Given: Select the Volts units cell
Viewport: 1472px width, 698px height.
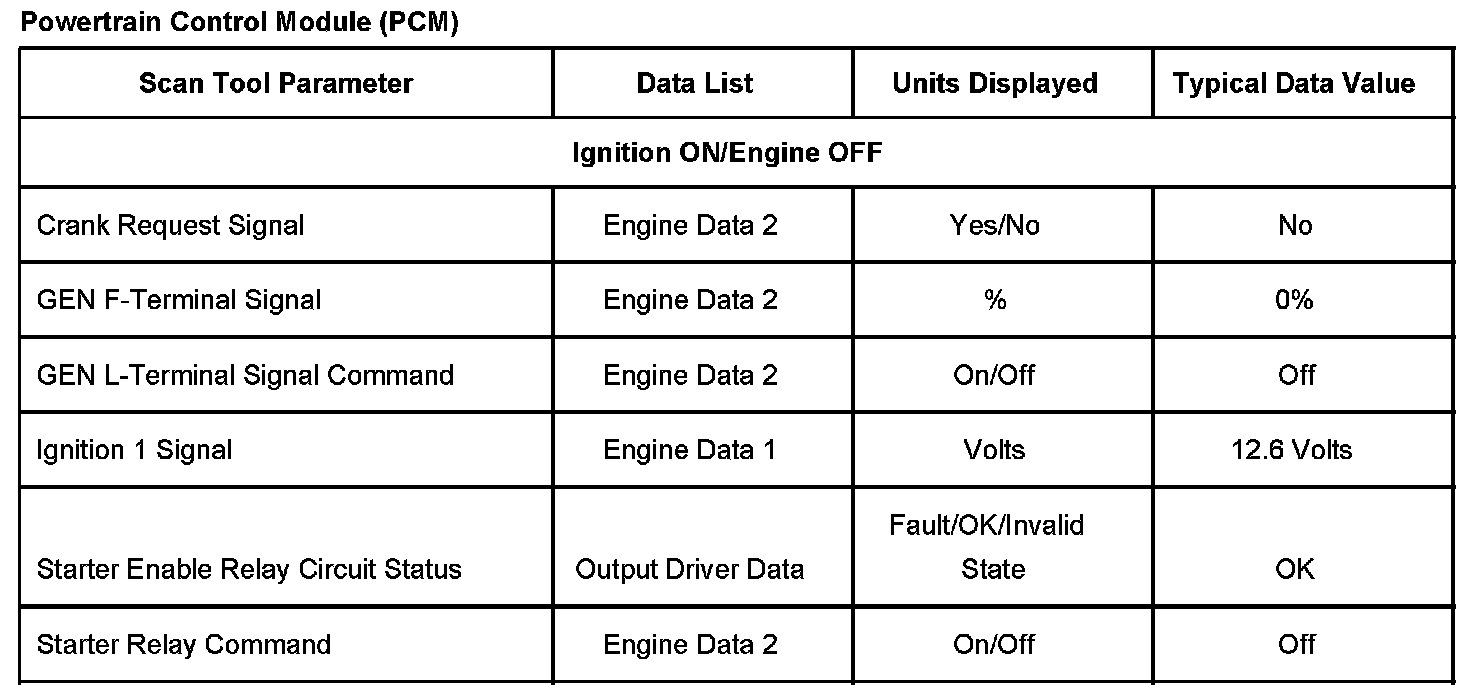Looking at the screenshot, I should (x=995, y=450).
